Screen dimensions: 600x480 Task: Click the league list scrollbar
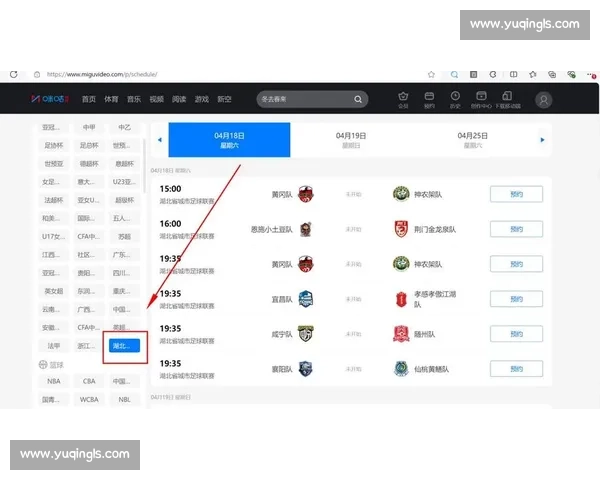pos(144,165)
